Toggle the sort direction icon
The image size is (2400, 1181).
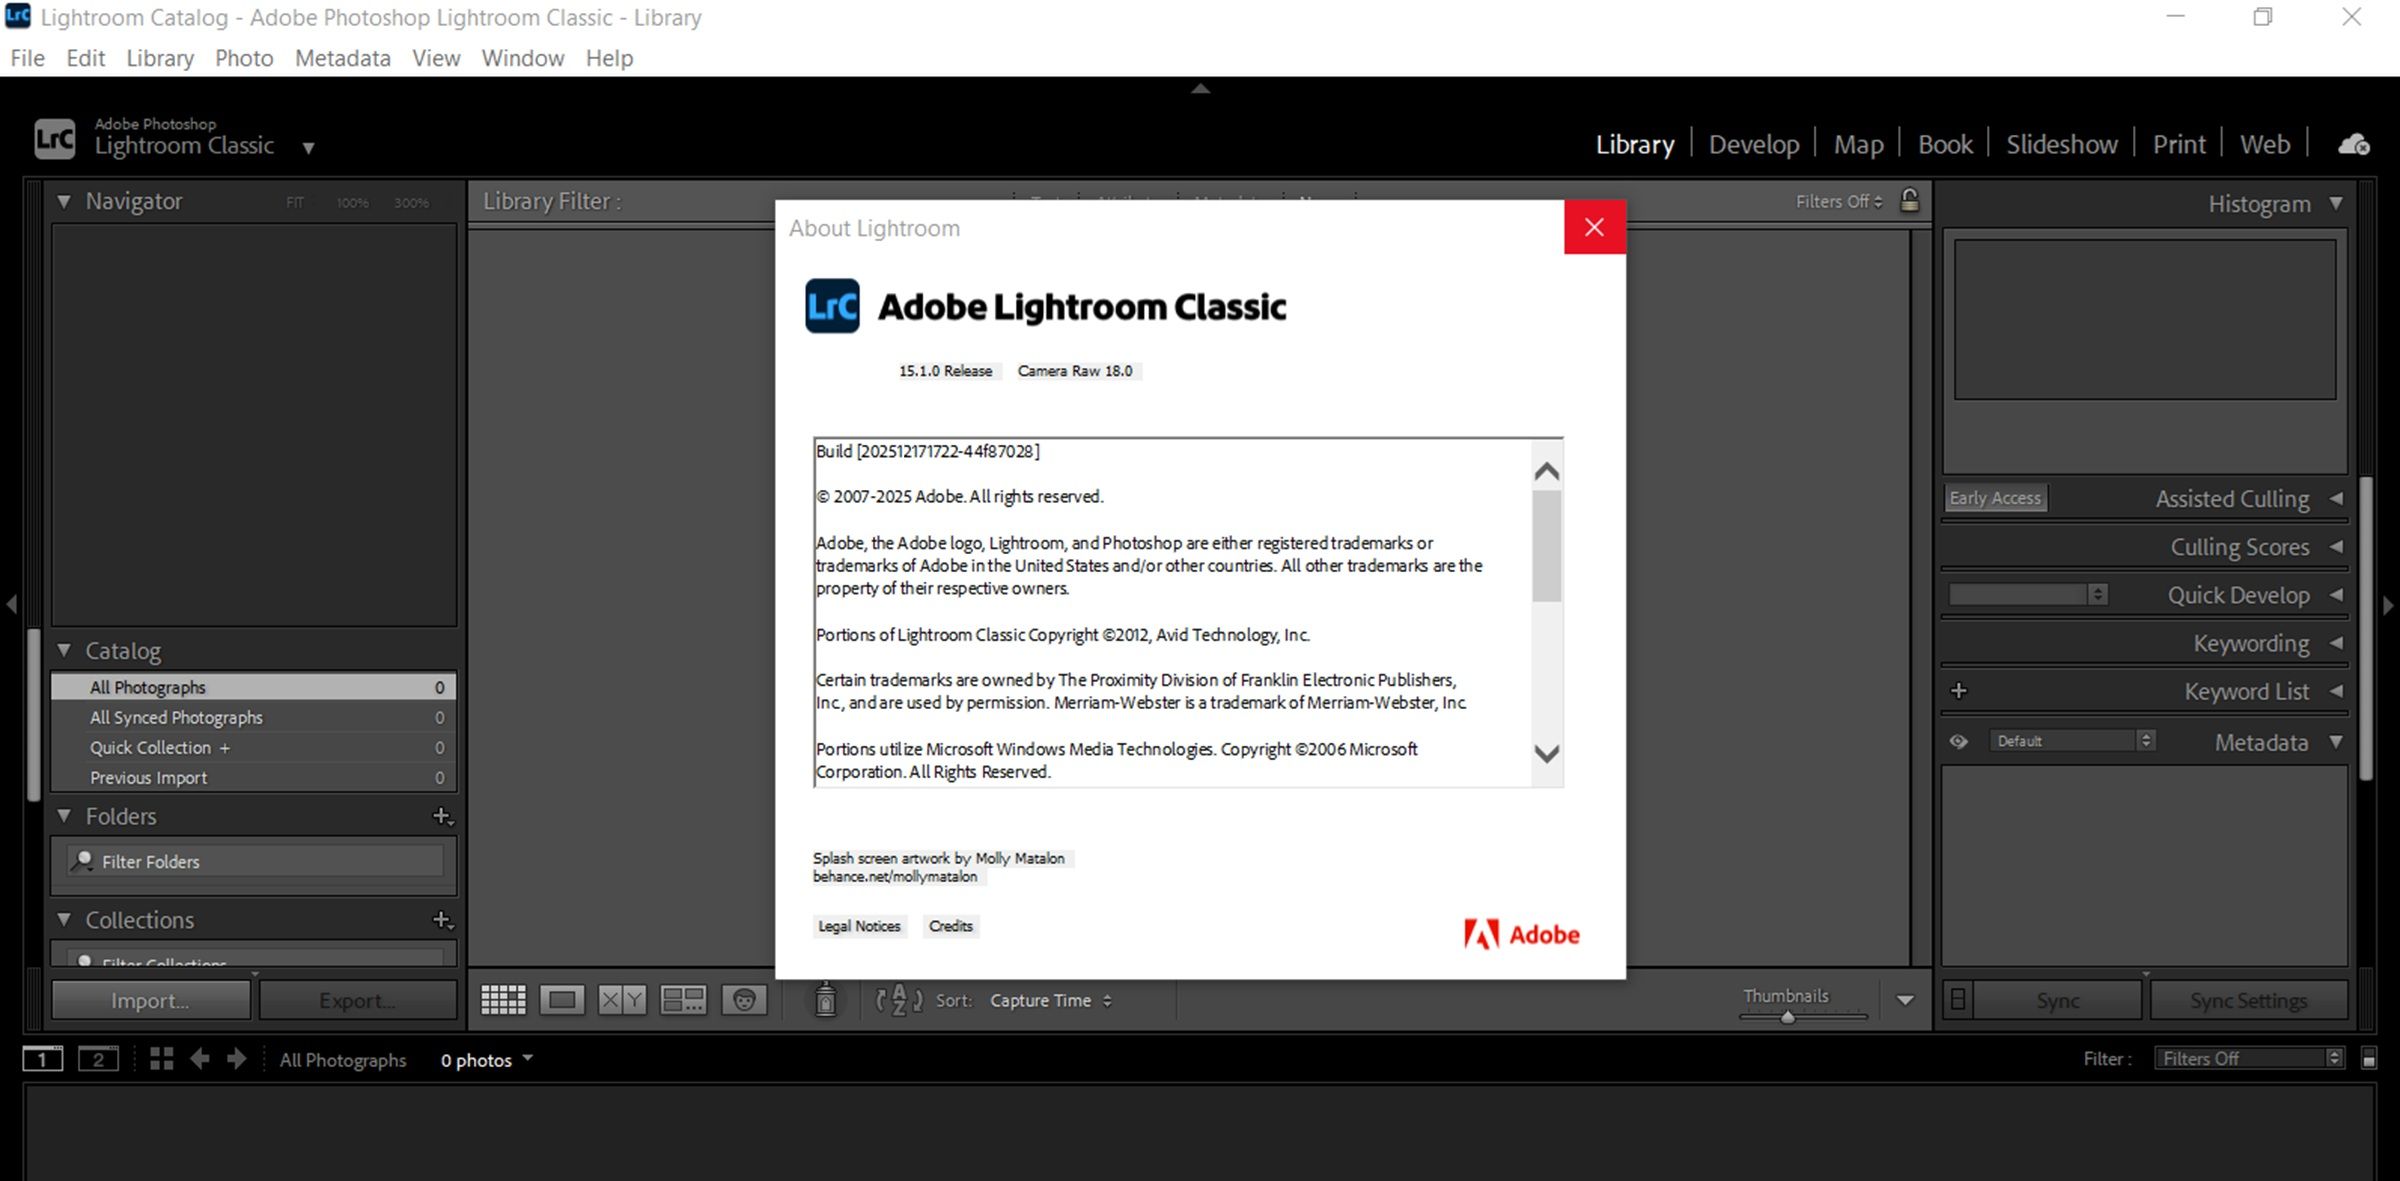pos(897,999)
